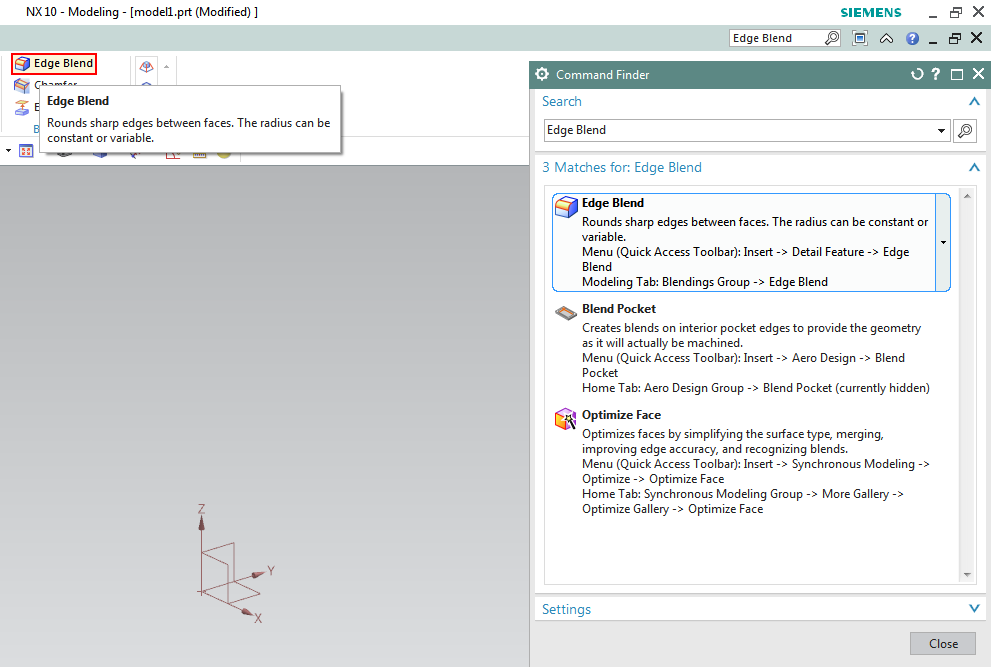The height and width of the screenshot is (667, 991).
Task: Click the Settings section label
Action: pyautogui.click(x=566, y=609)
